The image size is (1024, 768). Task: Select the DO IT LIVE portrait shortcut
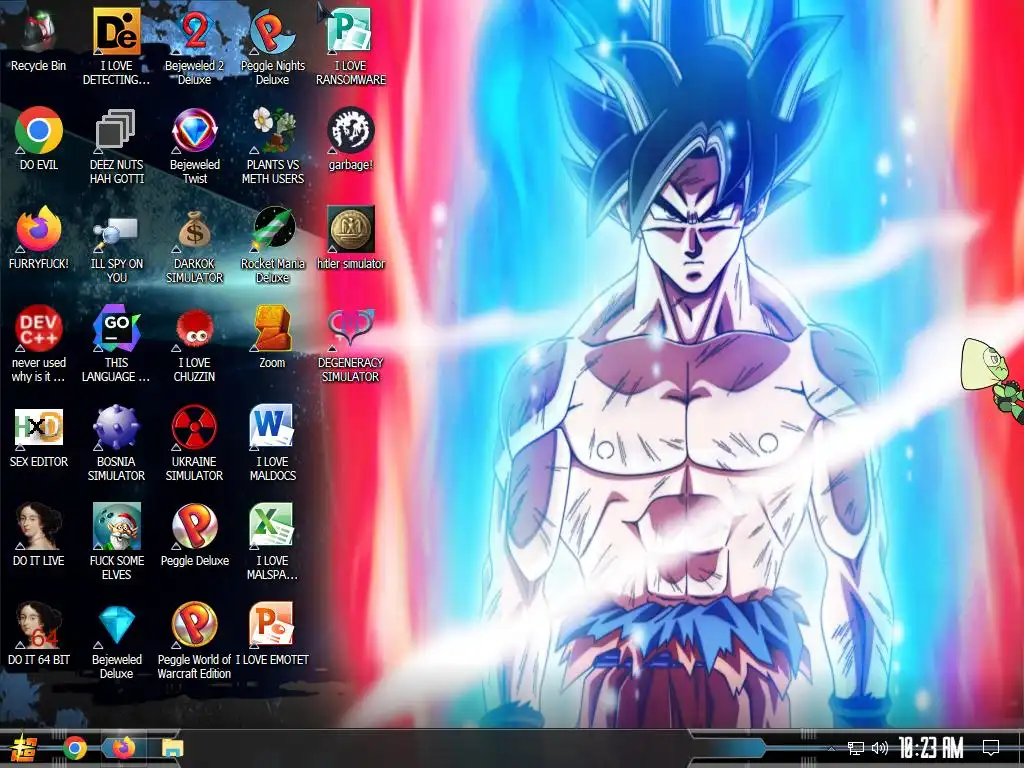click(x=39, y=536)
